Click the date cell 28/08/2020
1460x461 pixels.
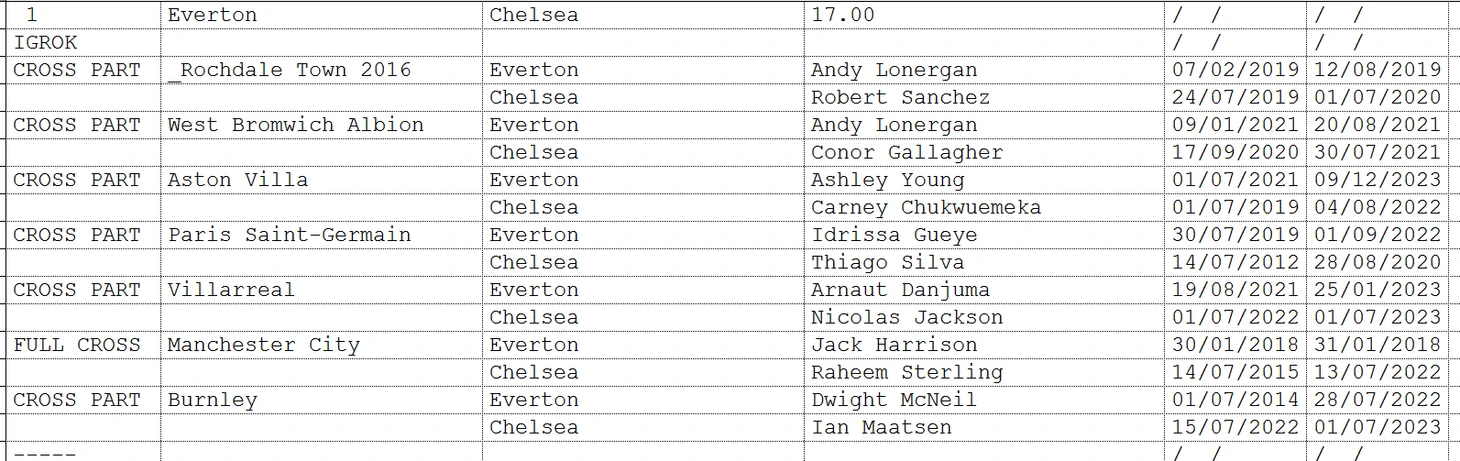coord(1377,263)
